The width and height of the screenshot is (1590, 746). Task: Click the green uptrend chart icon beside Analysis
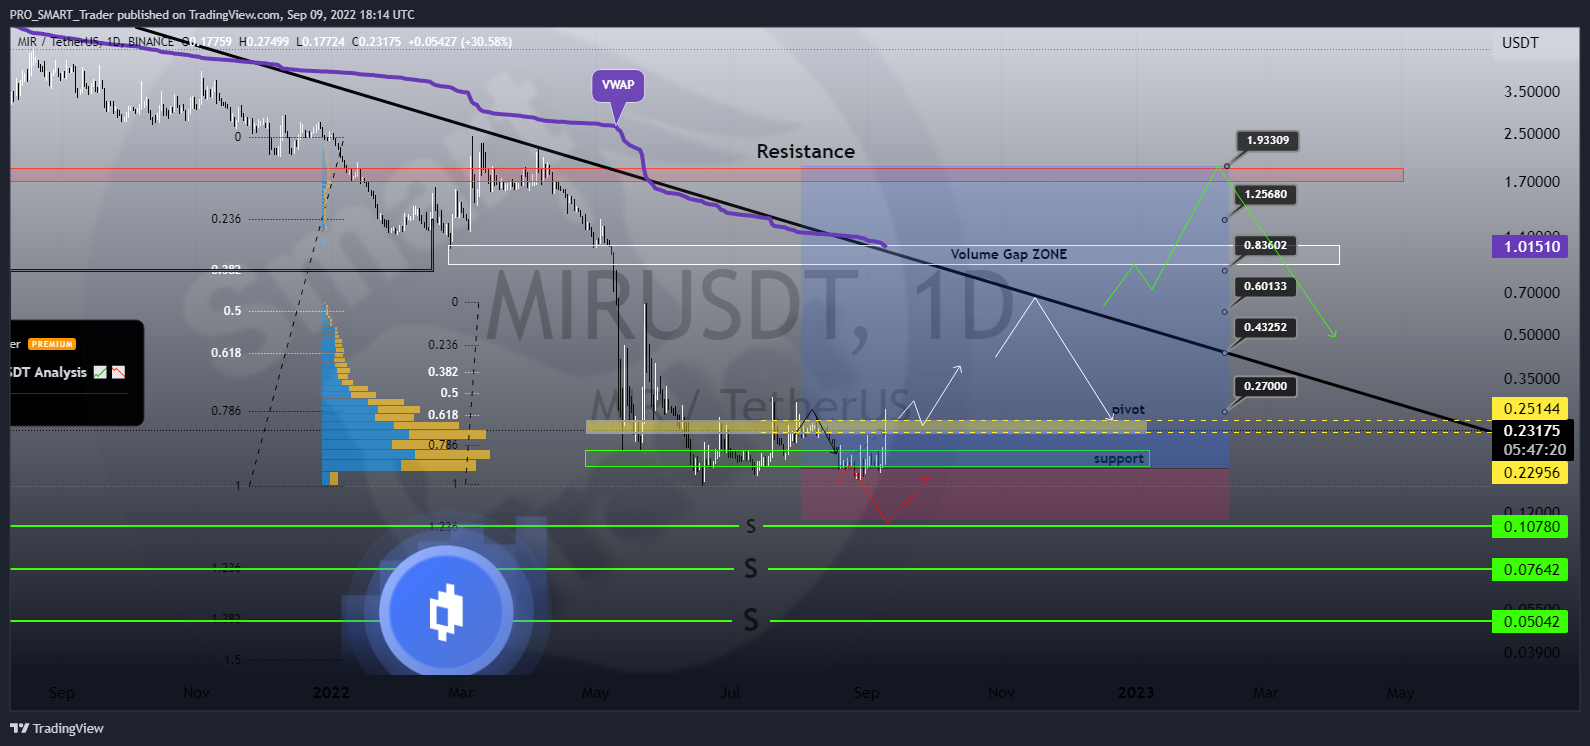(100, 372)
